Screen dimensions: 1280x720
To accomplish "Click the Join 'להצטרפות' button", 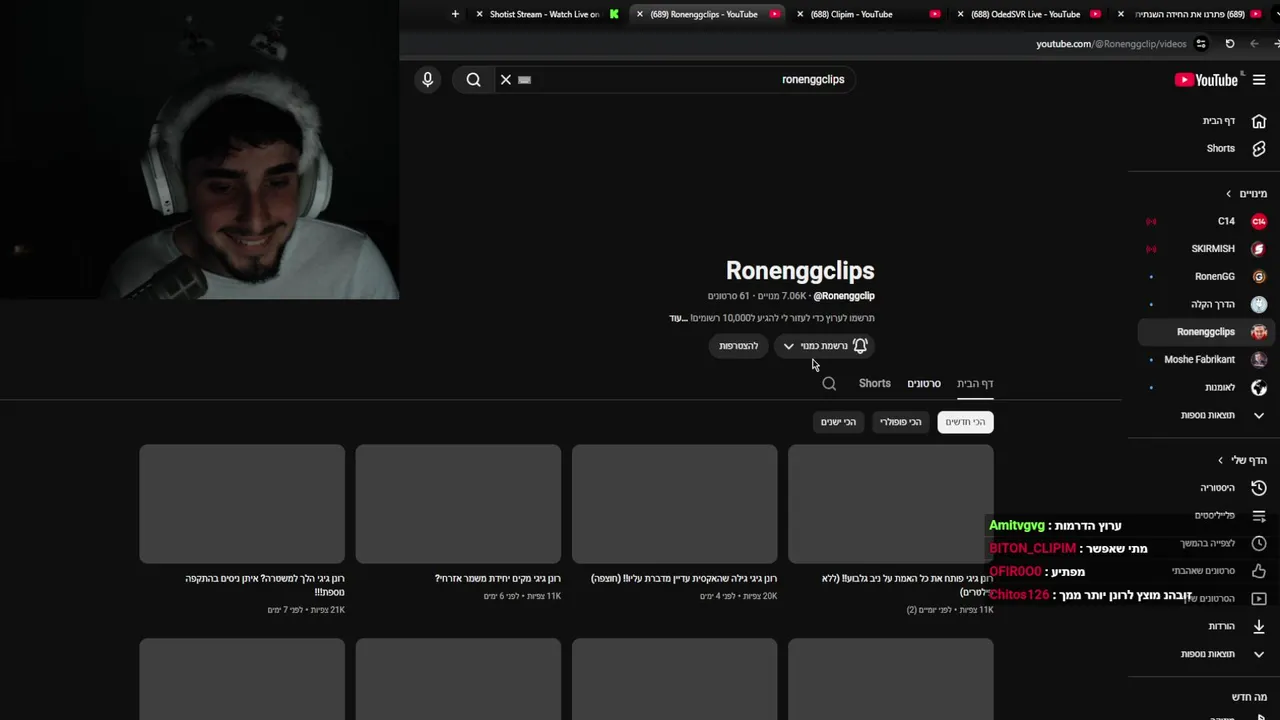I will coord(739,346).
